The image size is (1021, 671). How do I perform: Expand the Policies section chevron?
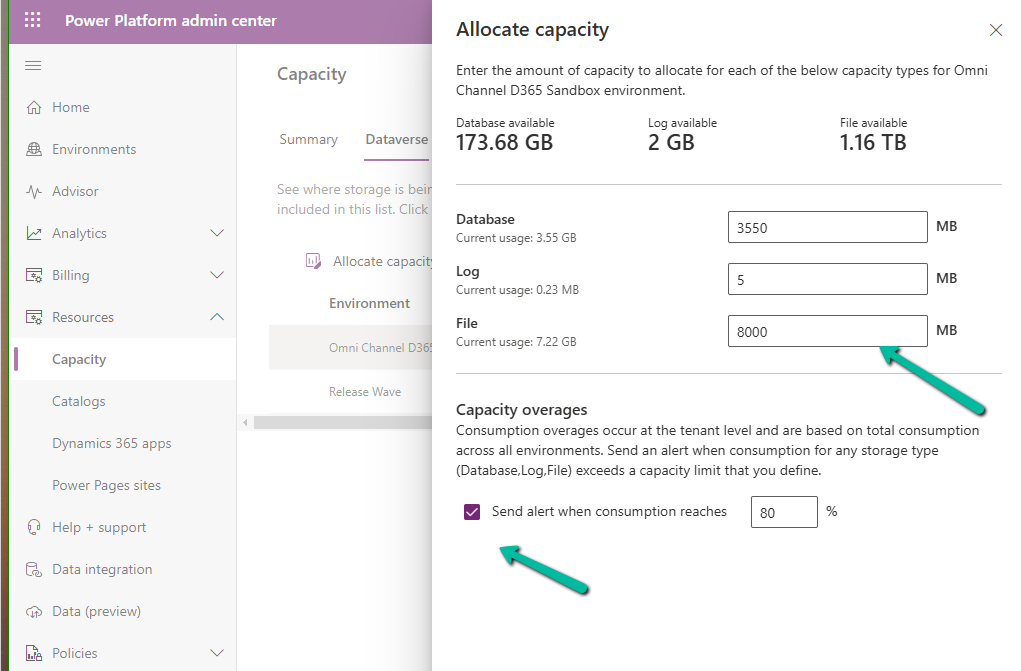216,654
